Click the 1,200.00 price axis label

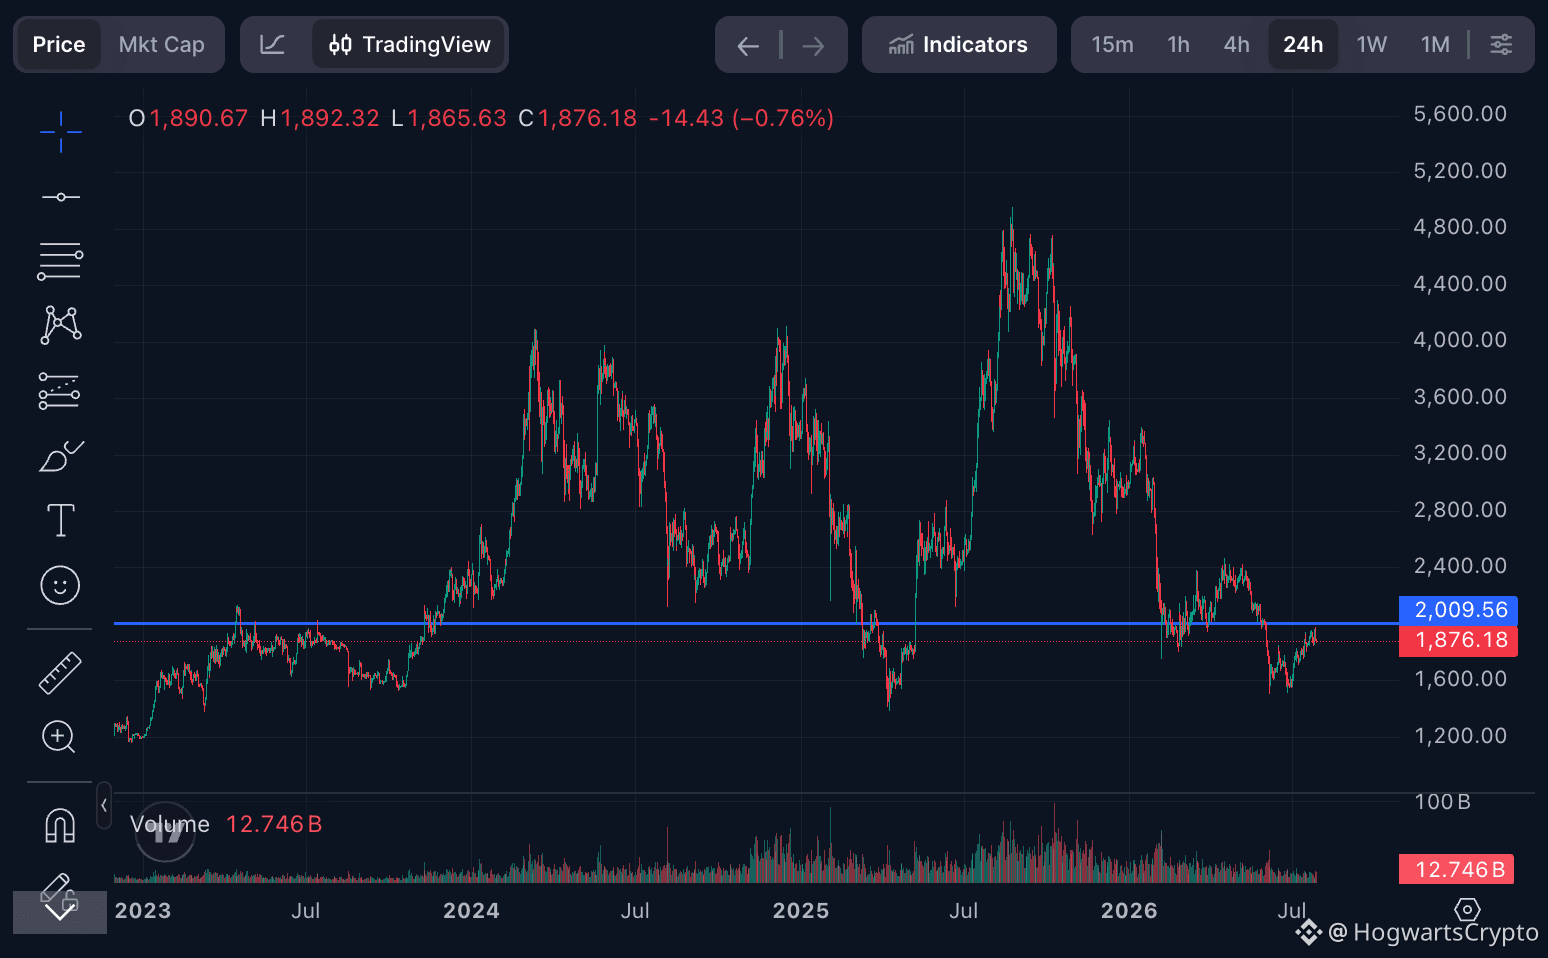pyautogui.click(x=1460, y=736)
